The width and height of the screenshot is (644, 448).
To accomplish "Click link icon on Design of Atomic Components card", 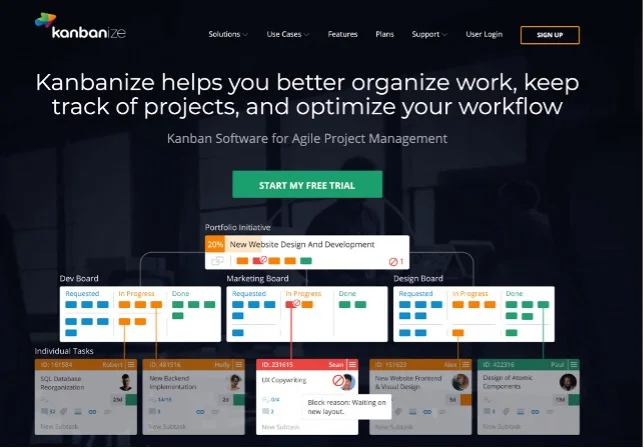I will [535, 411].
